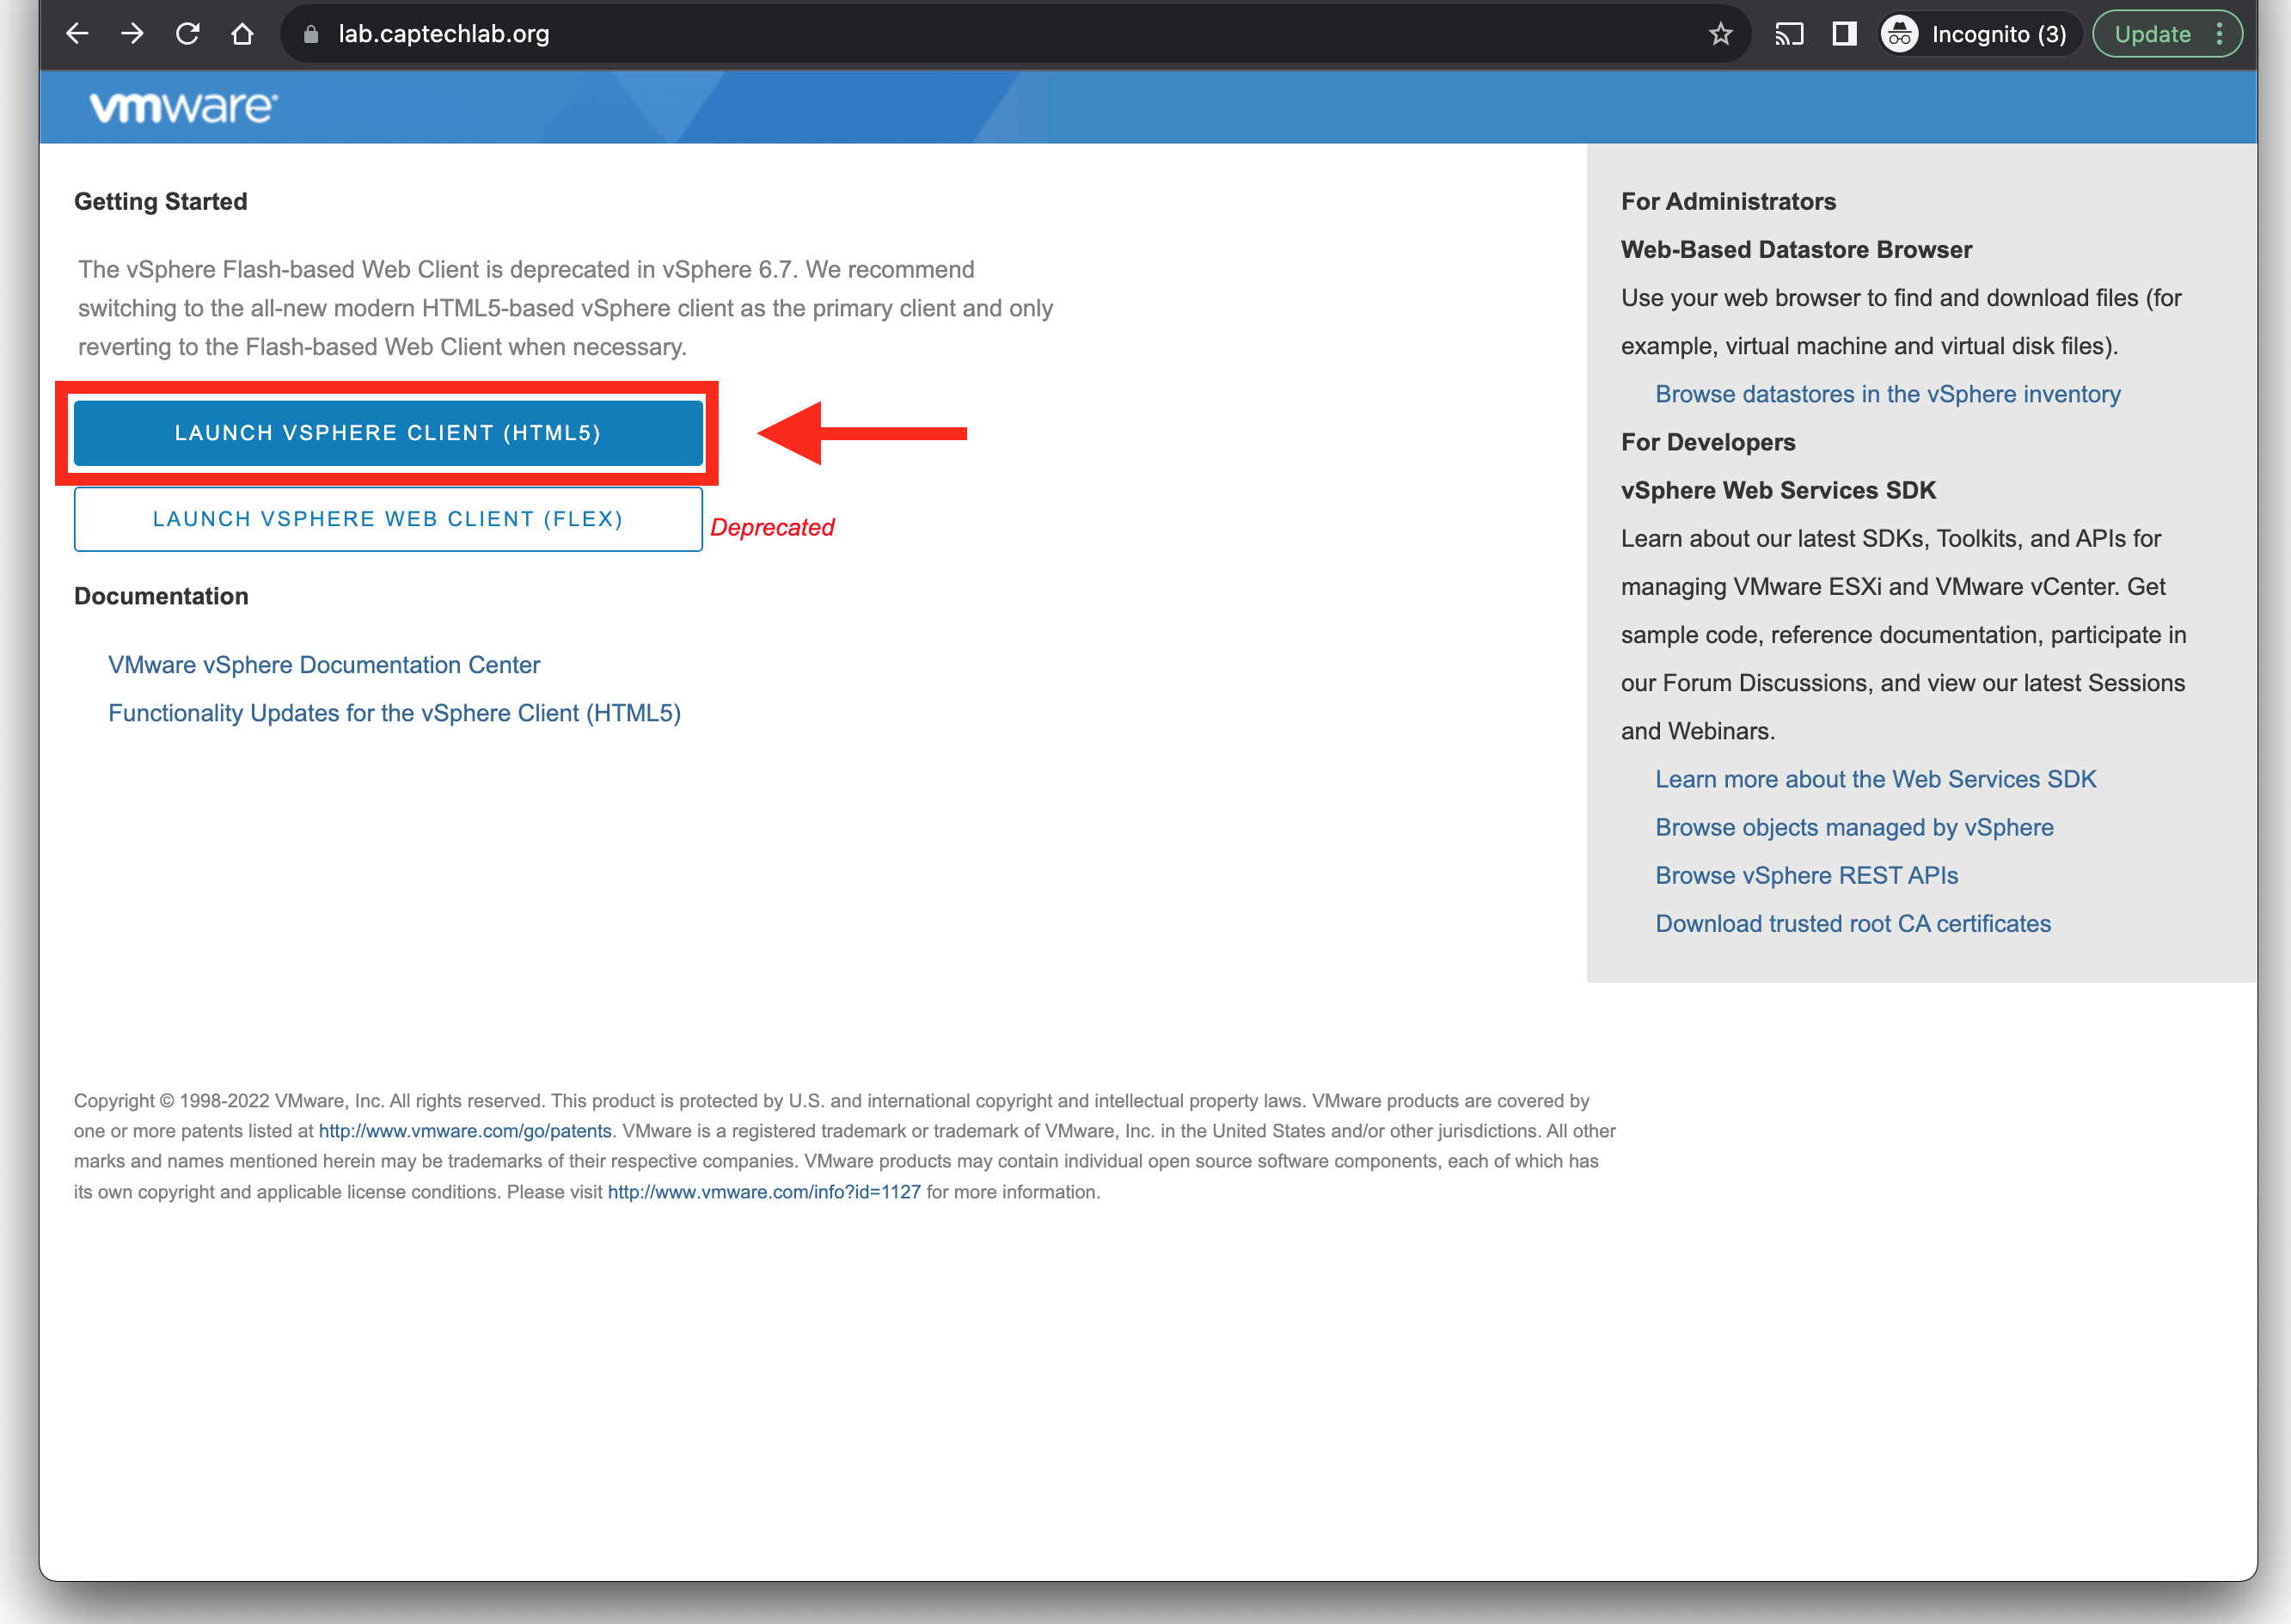Open Functionality Updates for vSphere Client link
This screenshot has height=1624, width=2291.
394,713
